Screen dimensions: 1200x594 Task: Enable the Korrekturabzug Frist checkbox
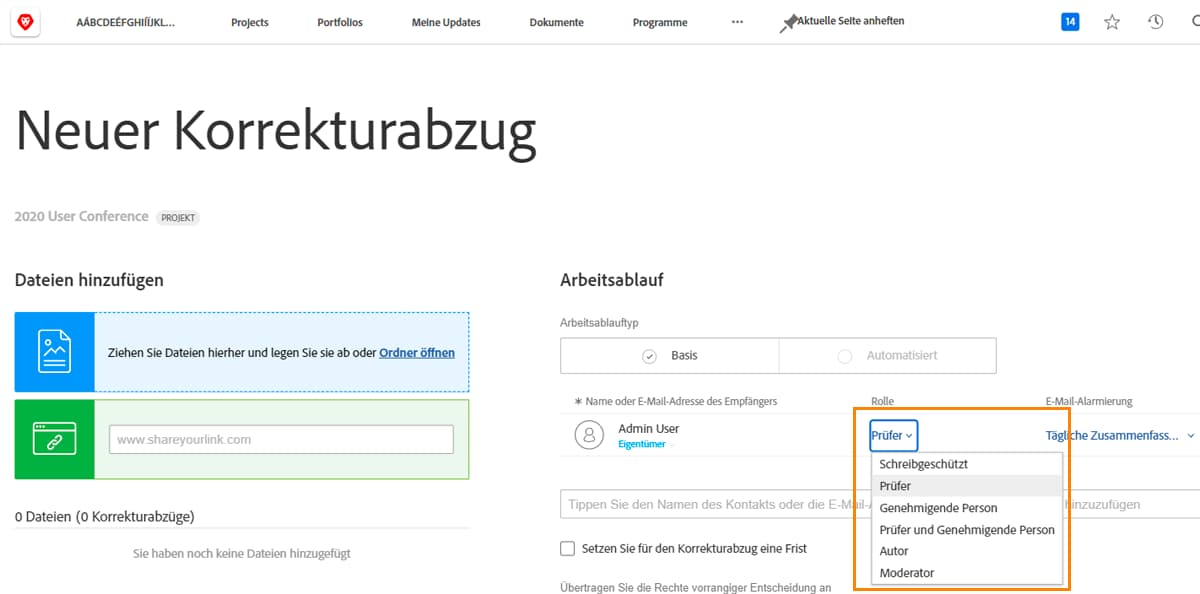pos(569,548)
